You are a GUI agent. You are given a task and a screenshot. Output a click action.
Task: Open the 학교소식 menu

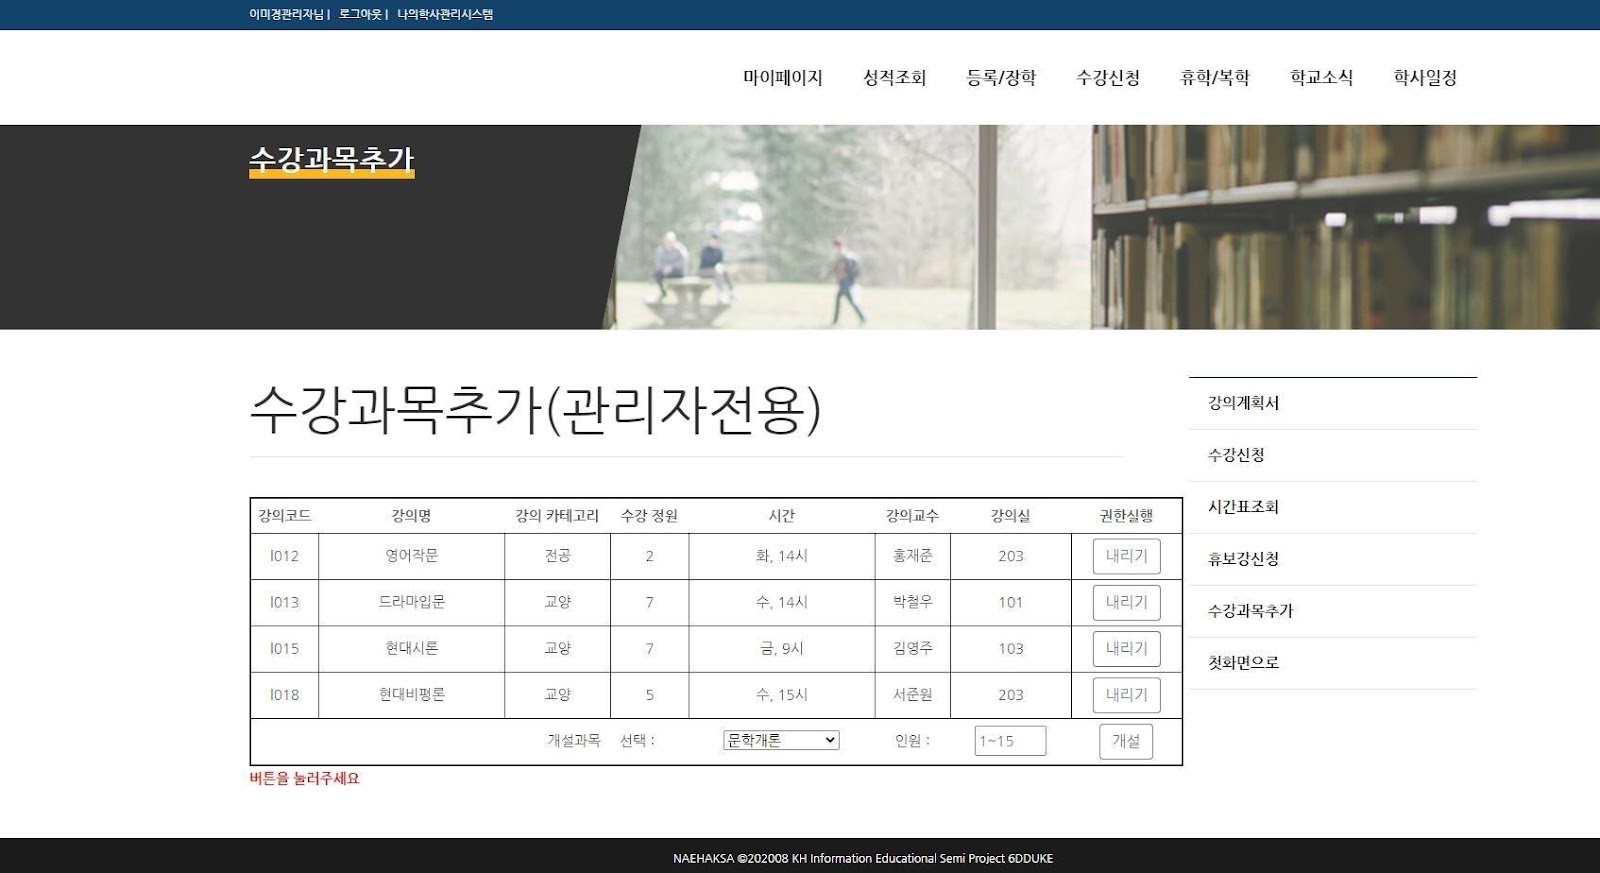tap(1321, 78)
